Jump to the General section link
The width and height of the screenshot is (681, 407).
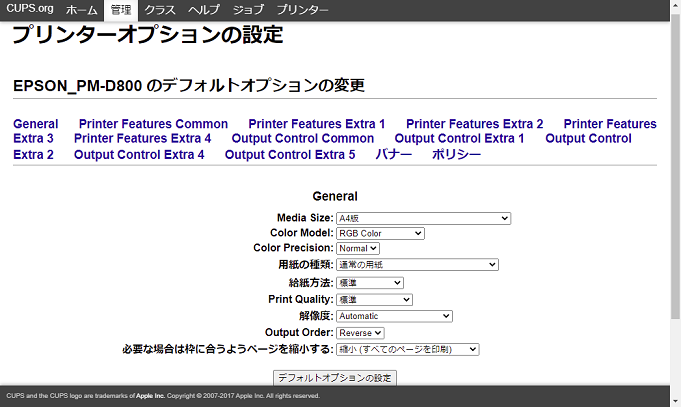[x=36, y=124]
